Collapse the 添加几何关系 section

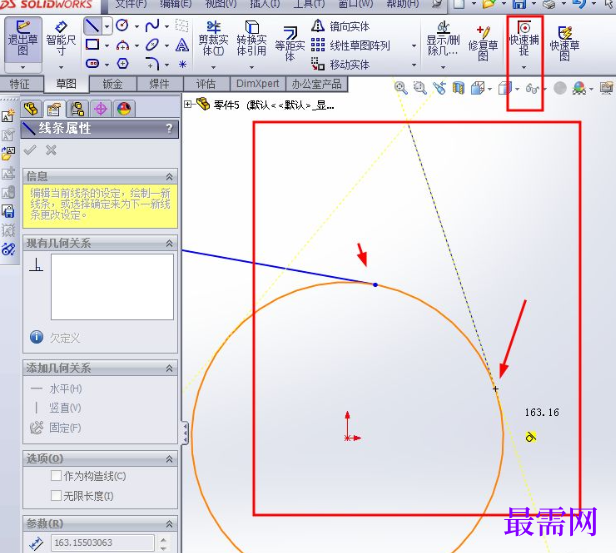tap(169, 368)
